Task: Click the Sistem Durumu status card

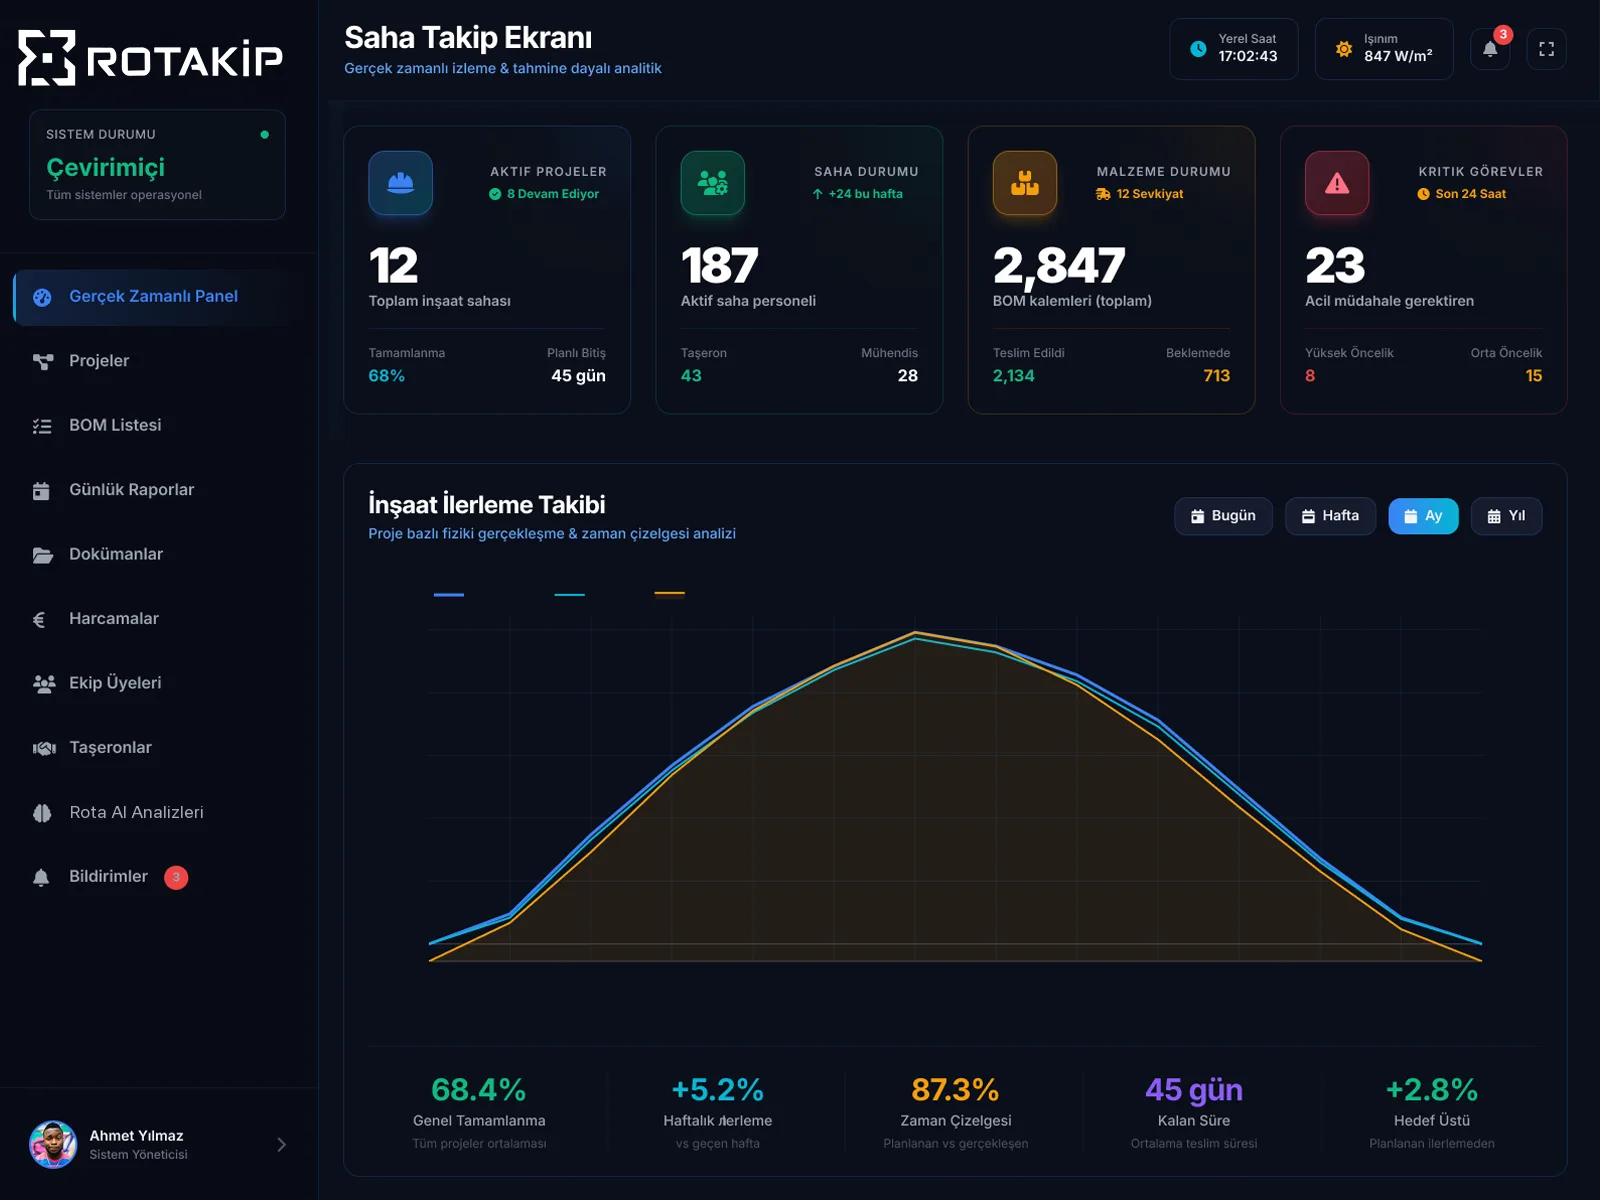Action: pyautogui.click(x=157, y=165)
